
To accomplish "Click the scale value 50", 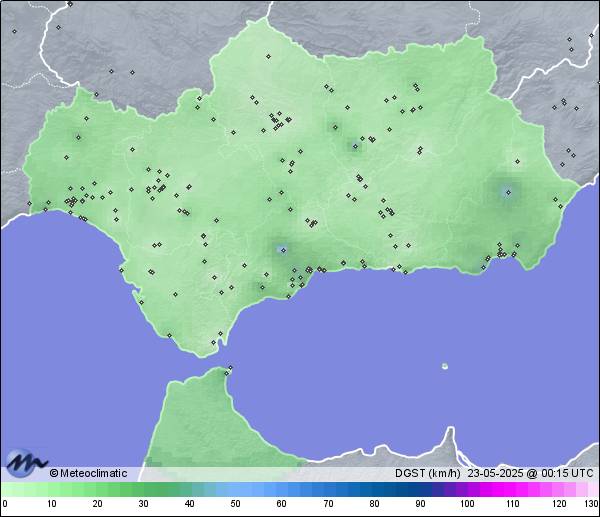I will 235,504.
